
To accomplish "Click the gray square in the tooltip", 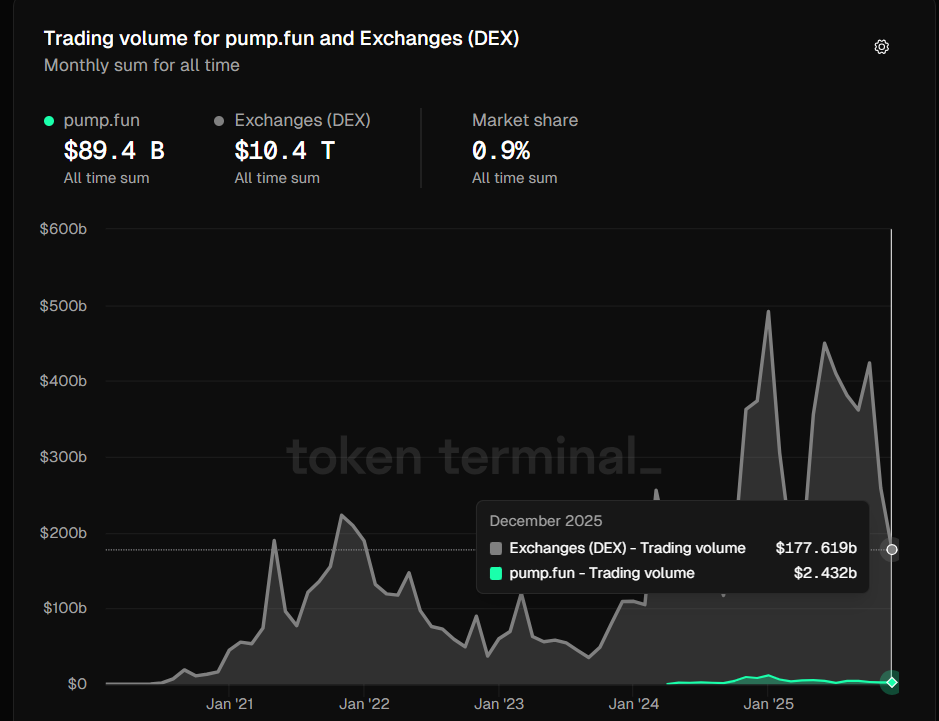I will 496,548.
